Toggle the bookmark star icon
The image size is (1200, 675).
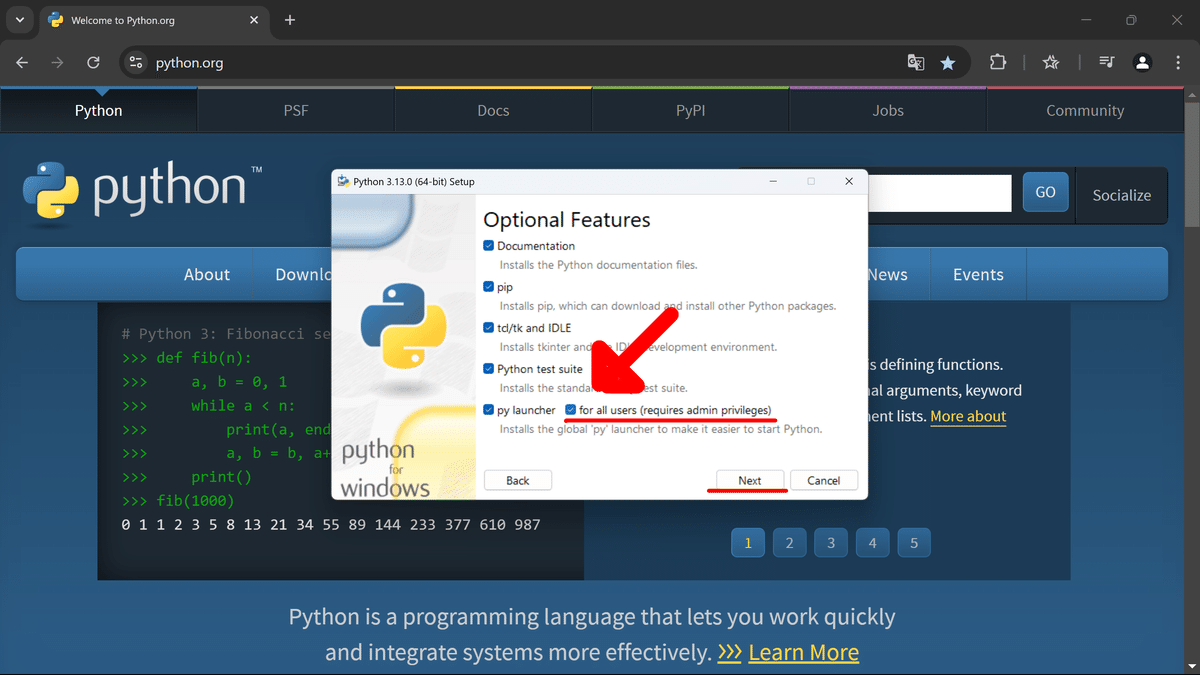[947, 62]
